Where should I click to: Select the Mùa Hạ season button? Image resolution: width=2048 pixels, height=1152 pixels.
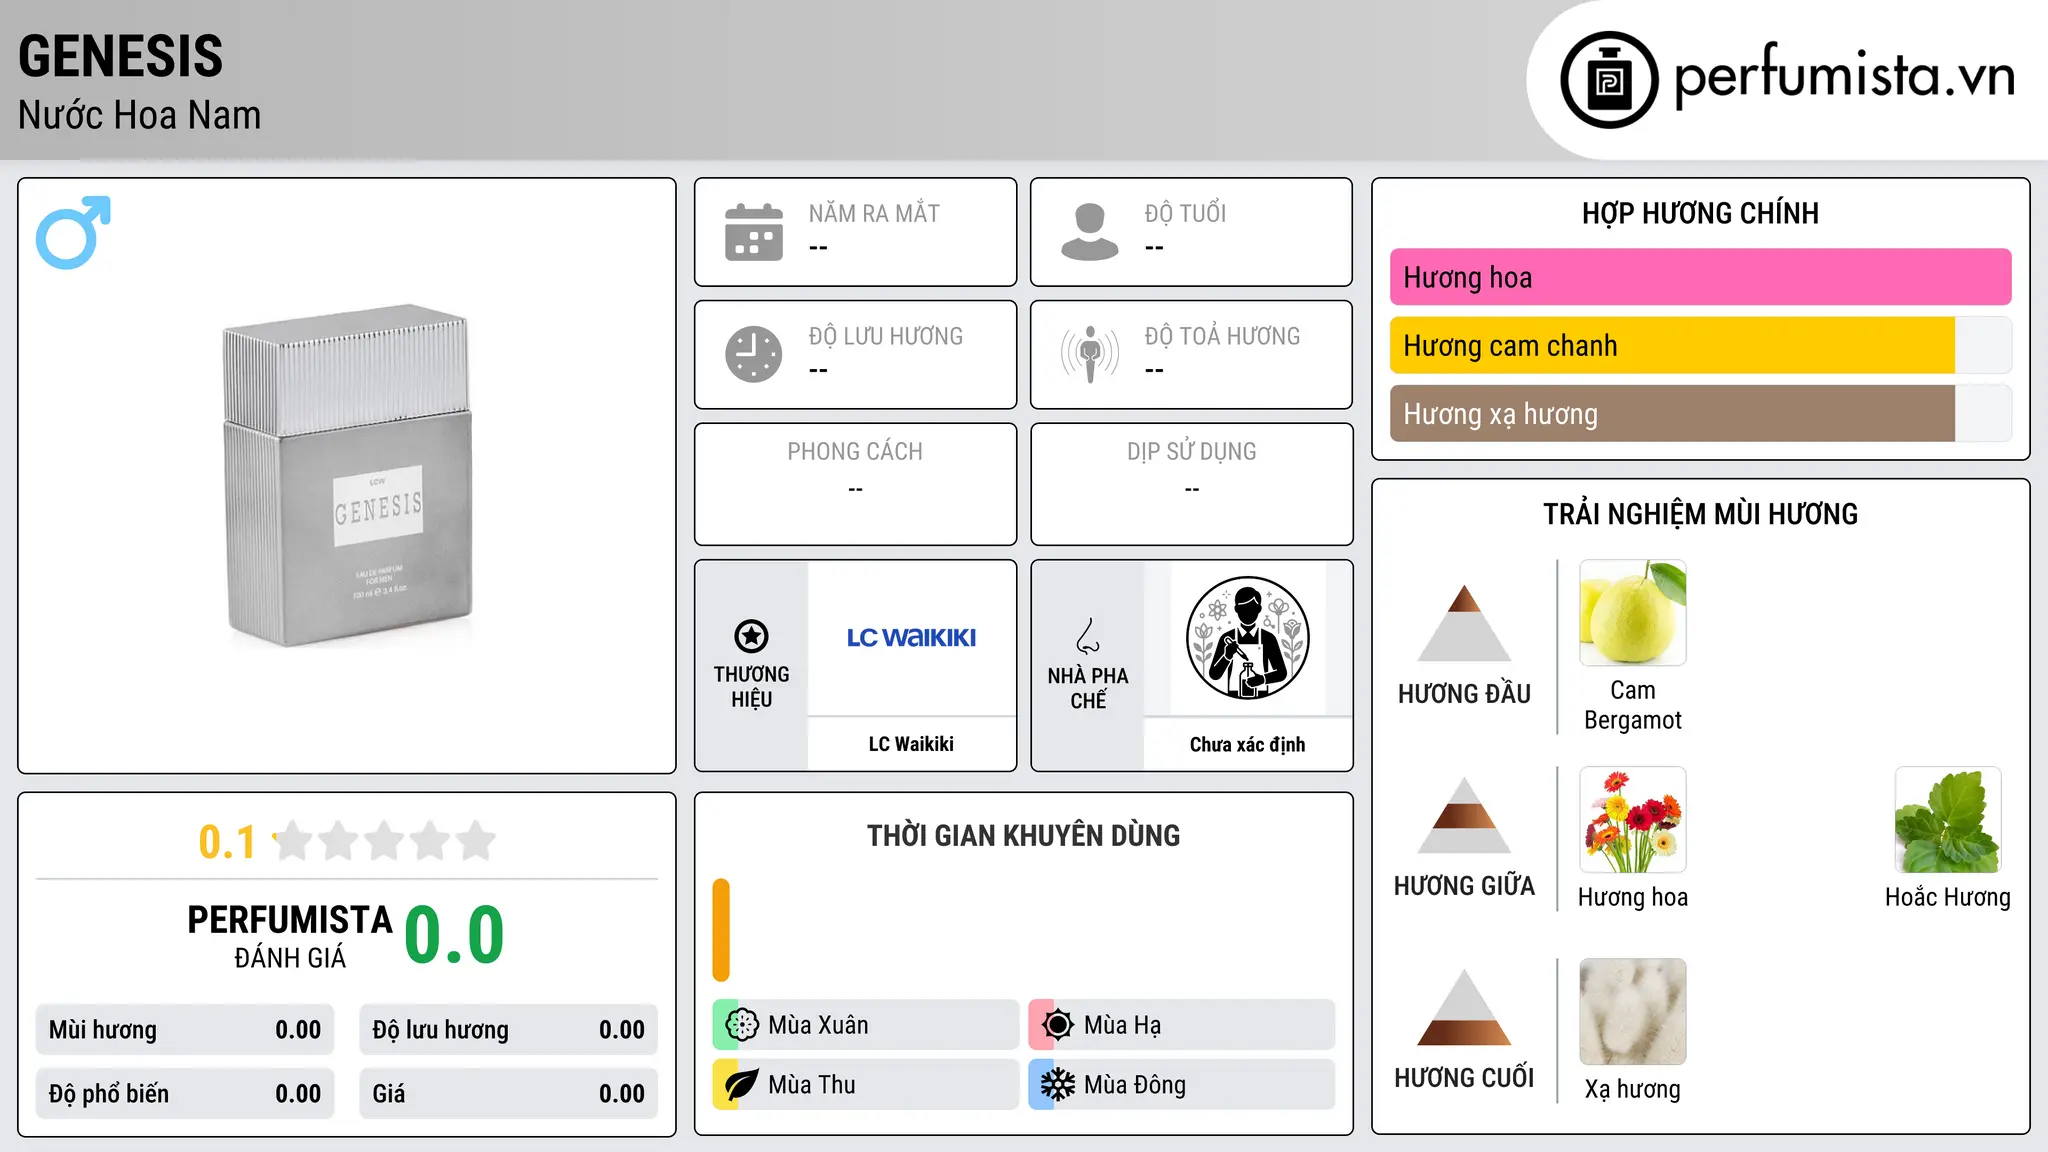[x=1182, y=1025]
